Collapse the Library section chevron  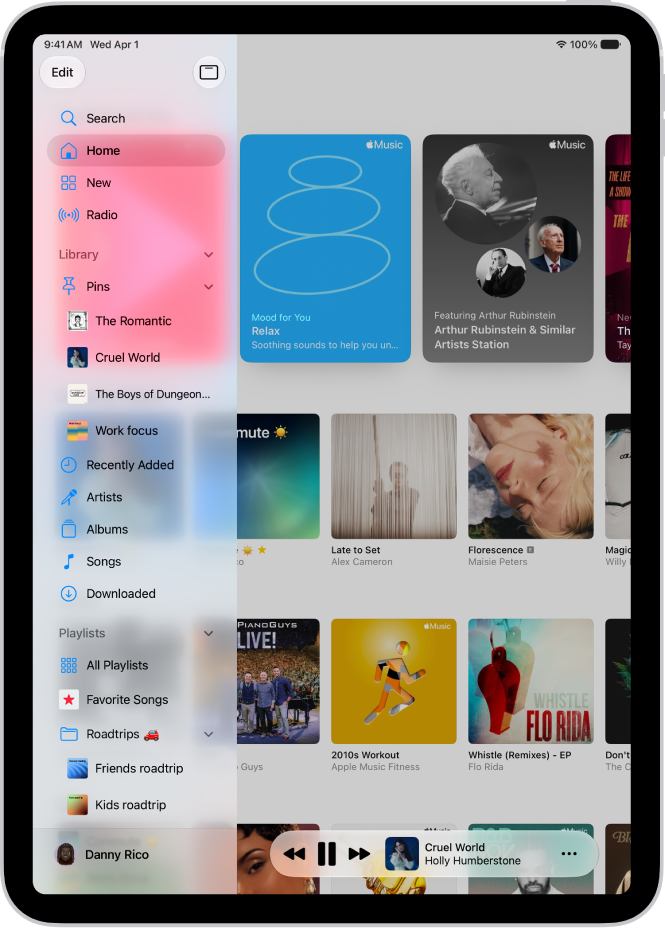coord(208,255)
